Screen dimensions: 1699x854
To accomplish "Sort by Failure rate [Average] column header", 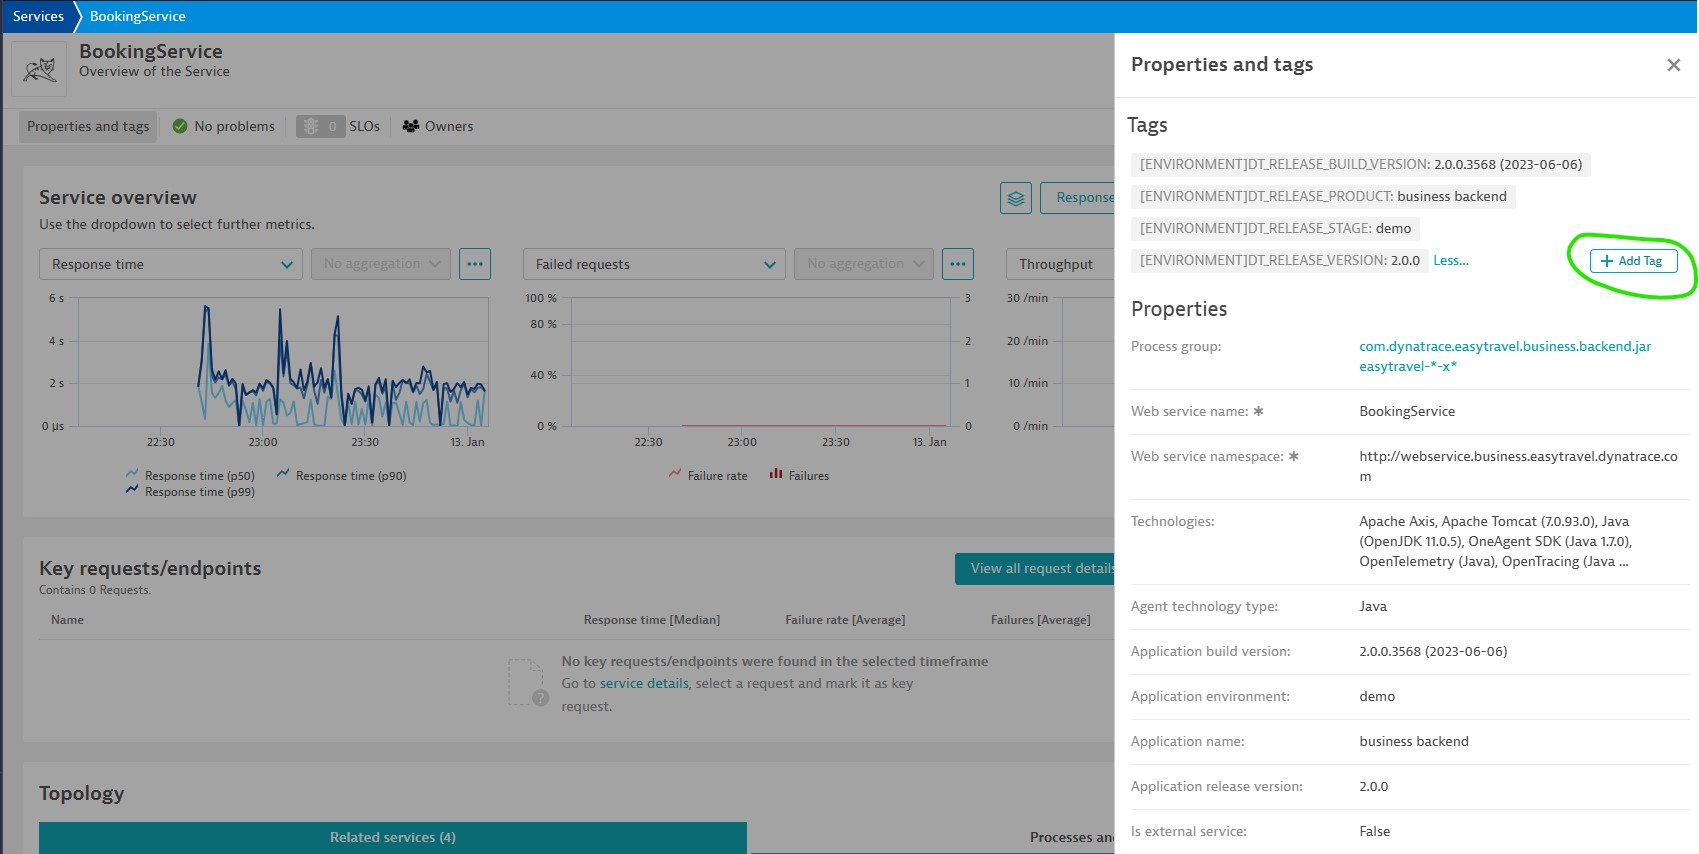I will [845, 620].
